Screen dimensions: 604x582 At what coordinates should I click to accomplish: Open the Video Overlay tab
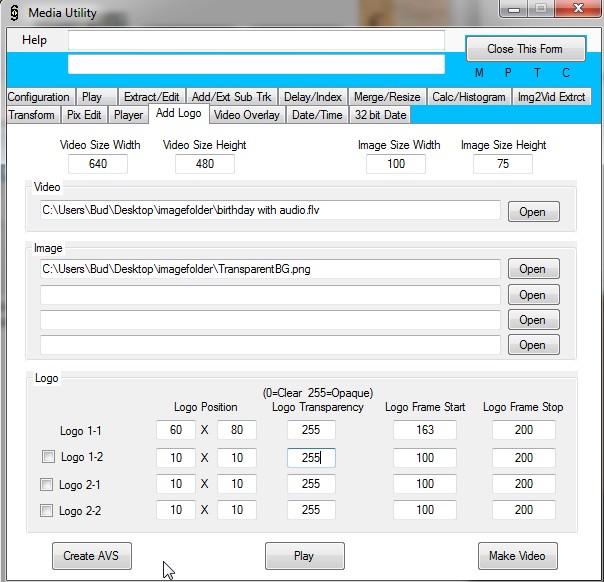(x=247, y=115)
